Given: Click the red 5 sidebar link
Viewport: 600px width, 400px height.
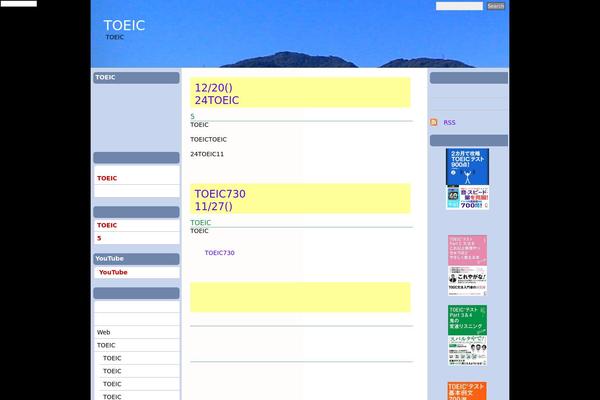Looking at the screenshot, I should 99,238.
